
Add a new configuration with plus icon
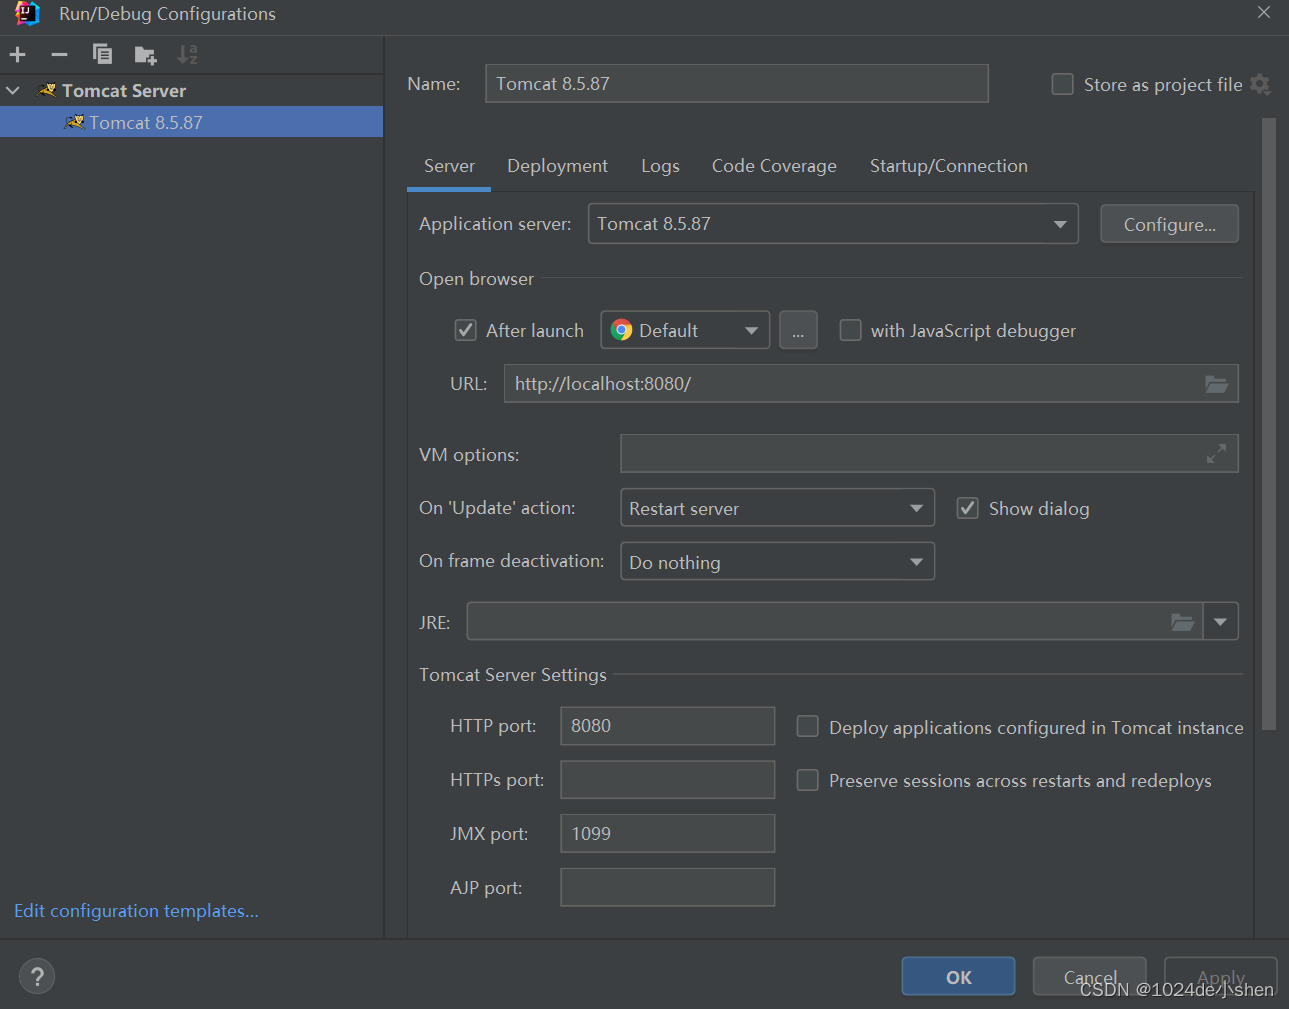(17, 55)
